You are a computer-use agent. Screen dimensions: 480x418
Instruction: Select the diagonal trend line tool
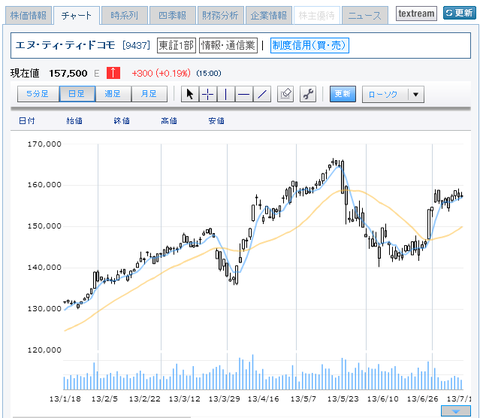[x=262, y=94]
